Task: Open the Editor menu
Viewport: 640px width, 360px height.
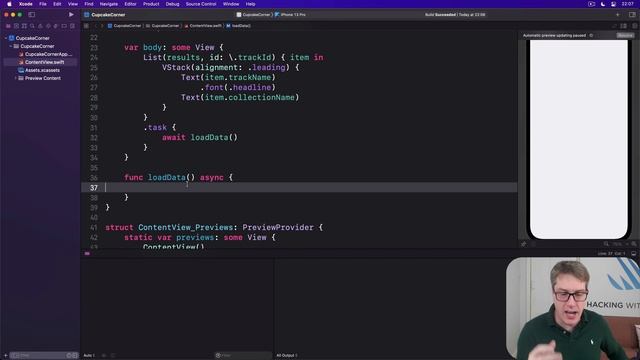Action: [130, 4]
